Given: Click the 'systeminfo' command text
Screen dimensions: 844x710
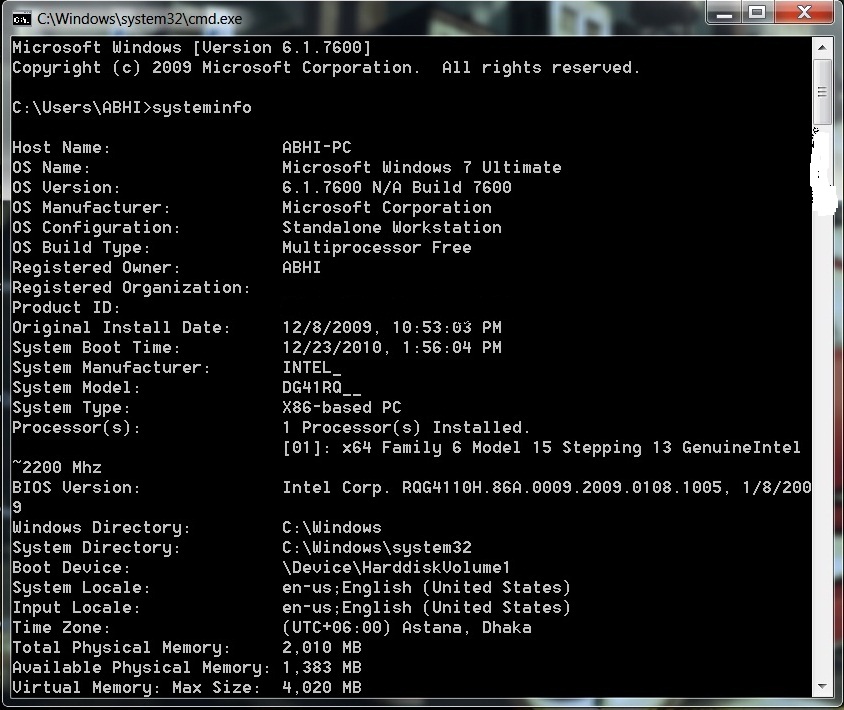Looking at the screenshot, I should (202, 108).
